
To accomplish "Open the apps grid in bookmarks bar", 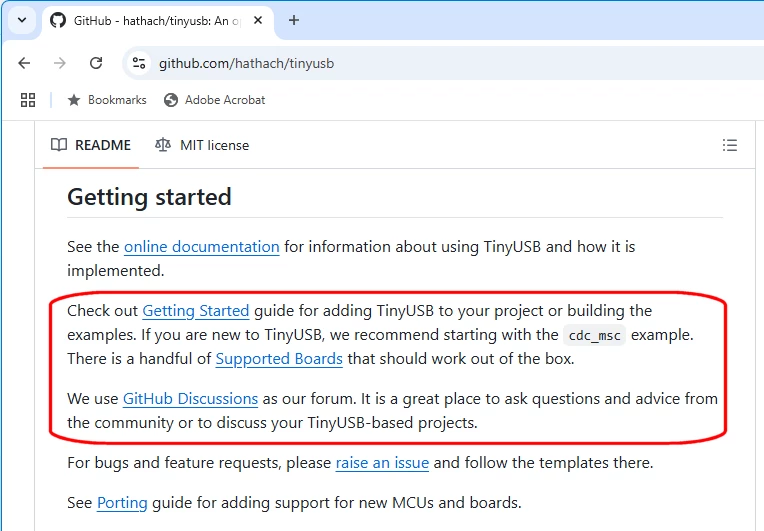I will click(28, 100).
